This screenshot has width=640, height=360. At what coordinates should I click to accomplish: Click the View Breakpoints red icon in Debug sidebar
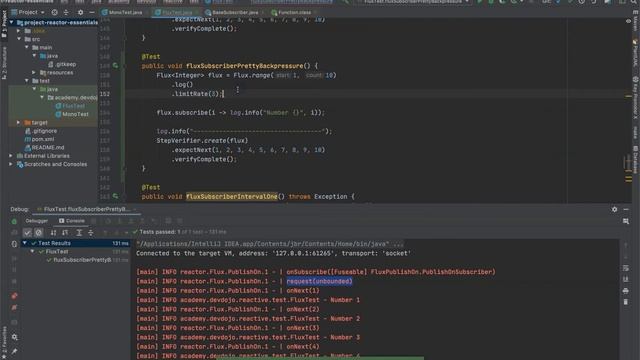tap(14, 296)
